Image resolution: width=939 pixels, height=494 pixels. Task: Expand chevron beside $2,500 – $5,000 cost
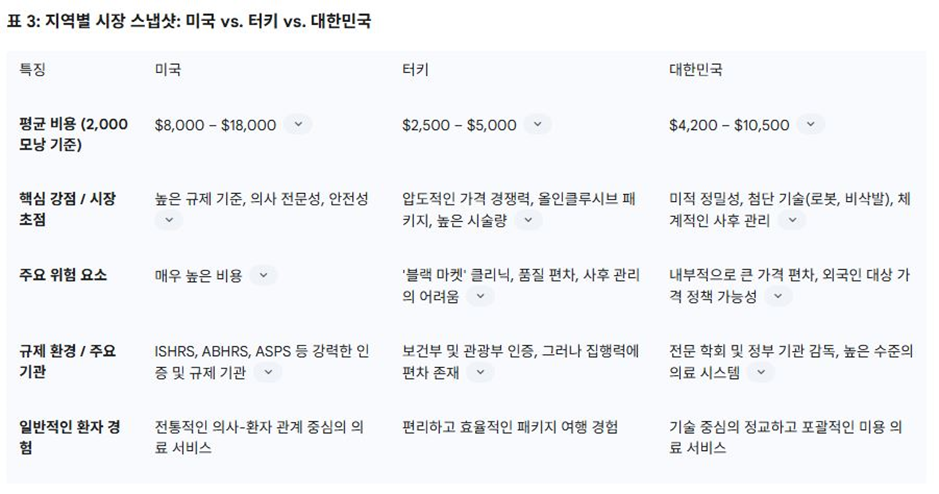click(x=538, y=124)
